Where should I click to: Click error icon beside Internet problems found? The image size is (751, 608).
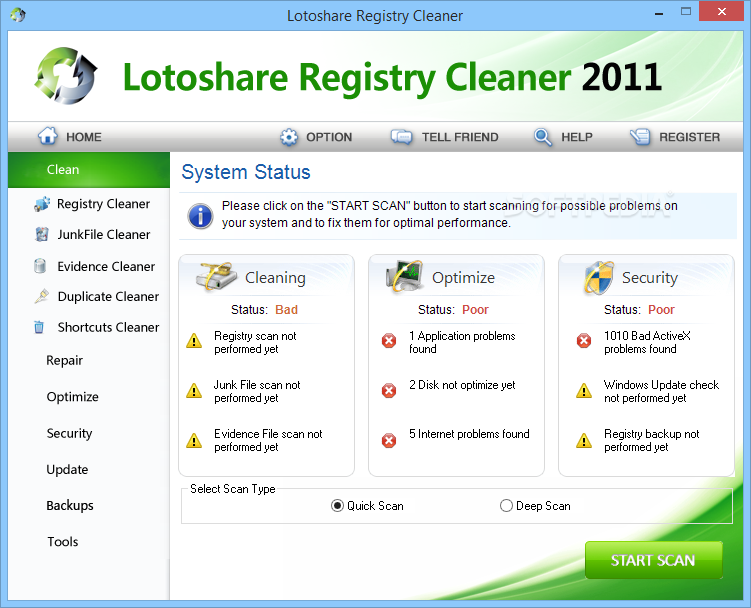pos(389,440)
